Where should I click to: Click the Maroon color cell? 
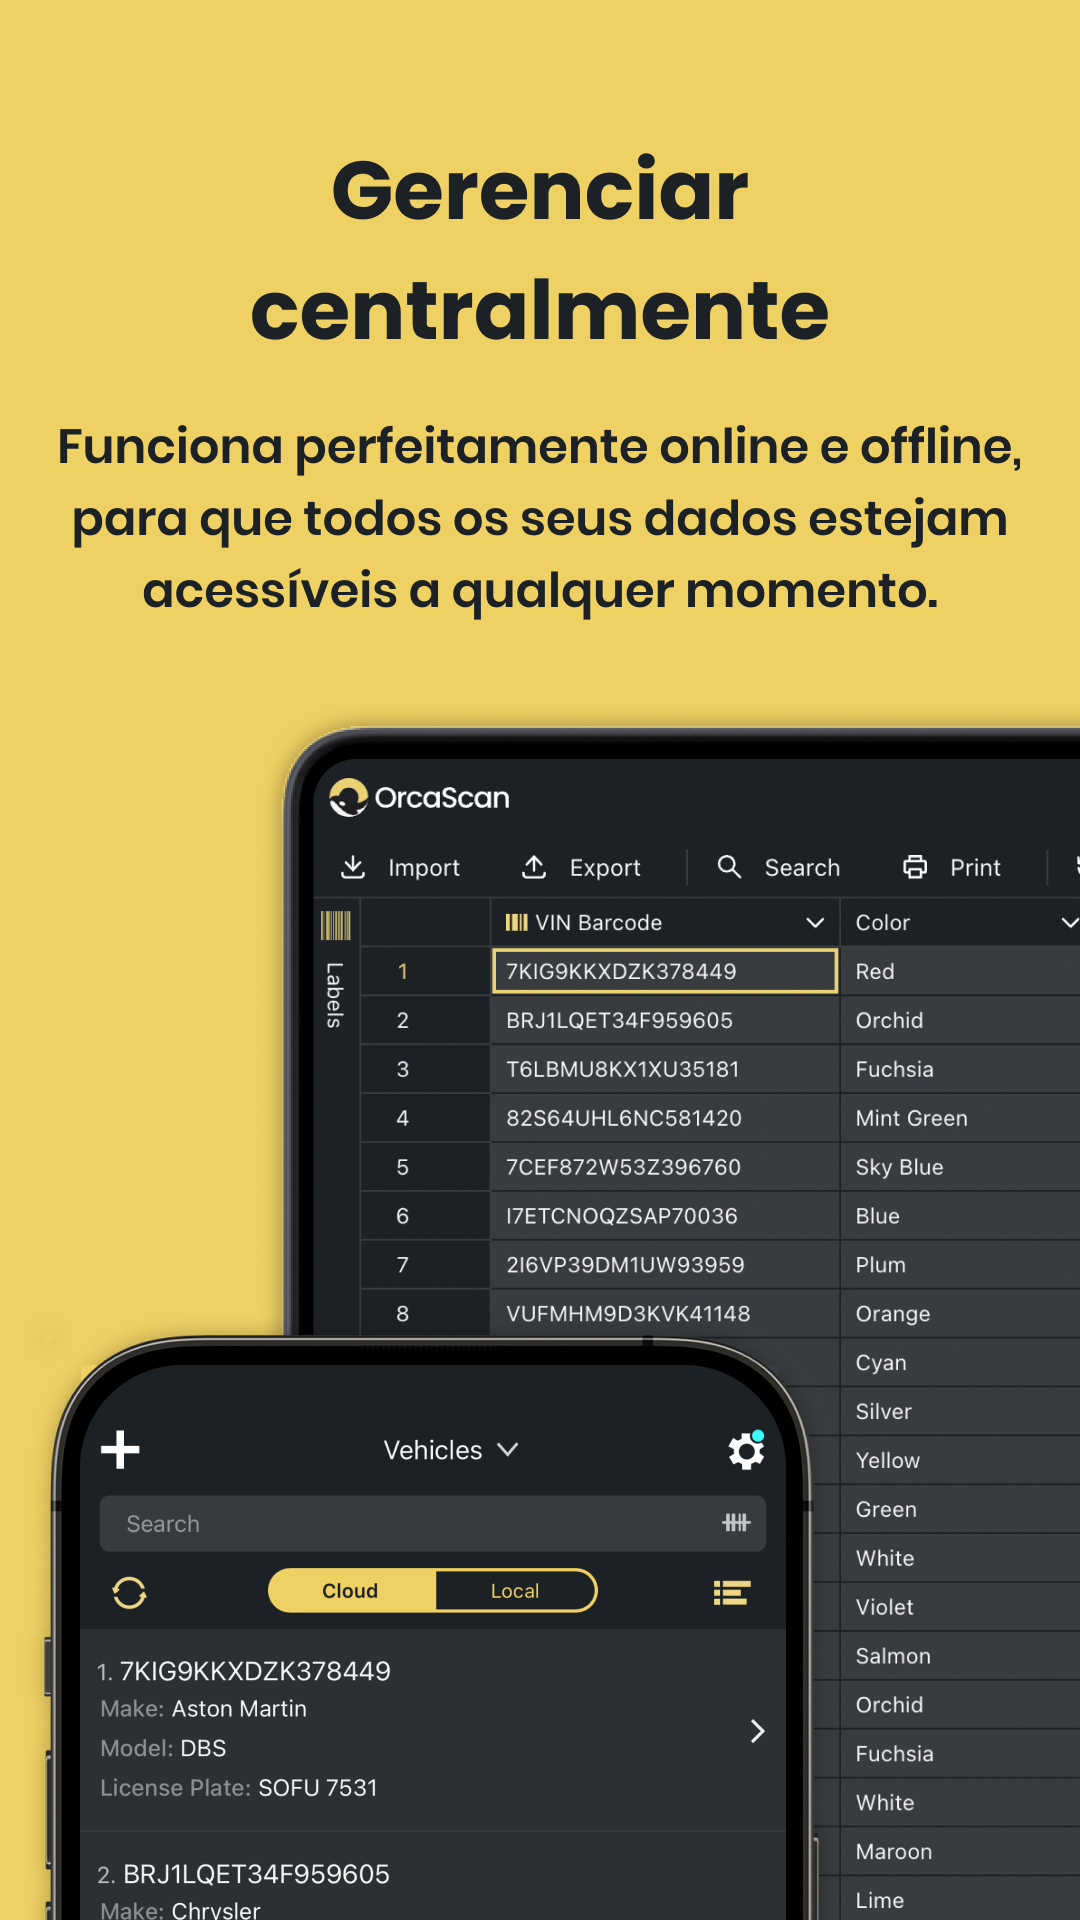click(x=960, y=1852)
